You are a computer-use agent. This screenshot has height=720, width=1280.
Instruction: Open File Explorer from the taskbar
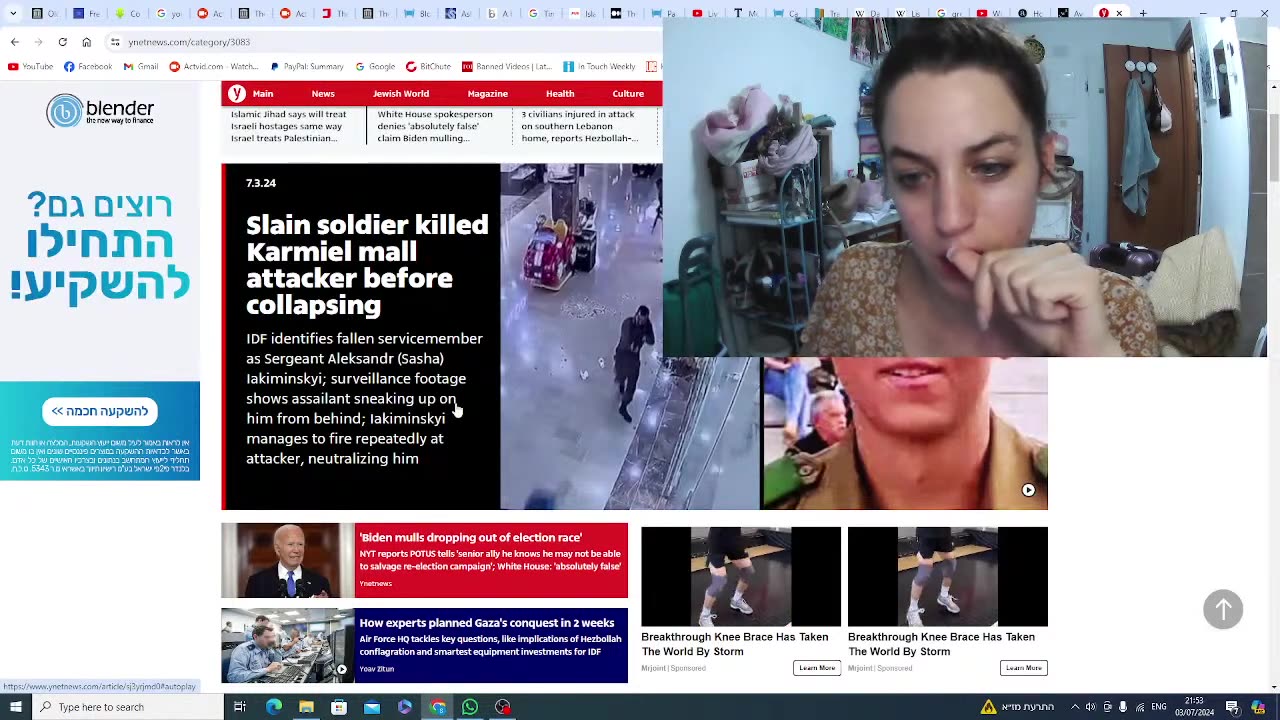click(306, 707)
